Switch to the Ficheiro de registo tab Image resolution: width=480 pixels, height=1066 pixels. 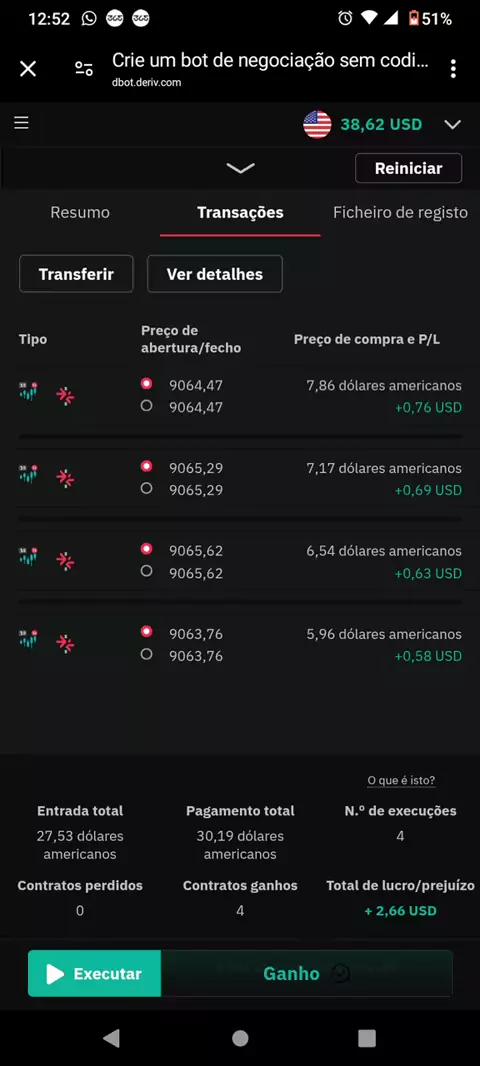[x=400, y=213]
